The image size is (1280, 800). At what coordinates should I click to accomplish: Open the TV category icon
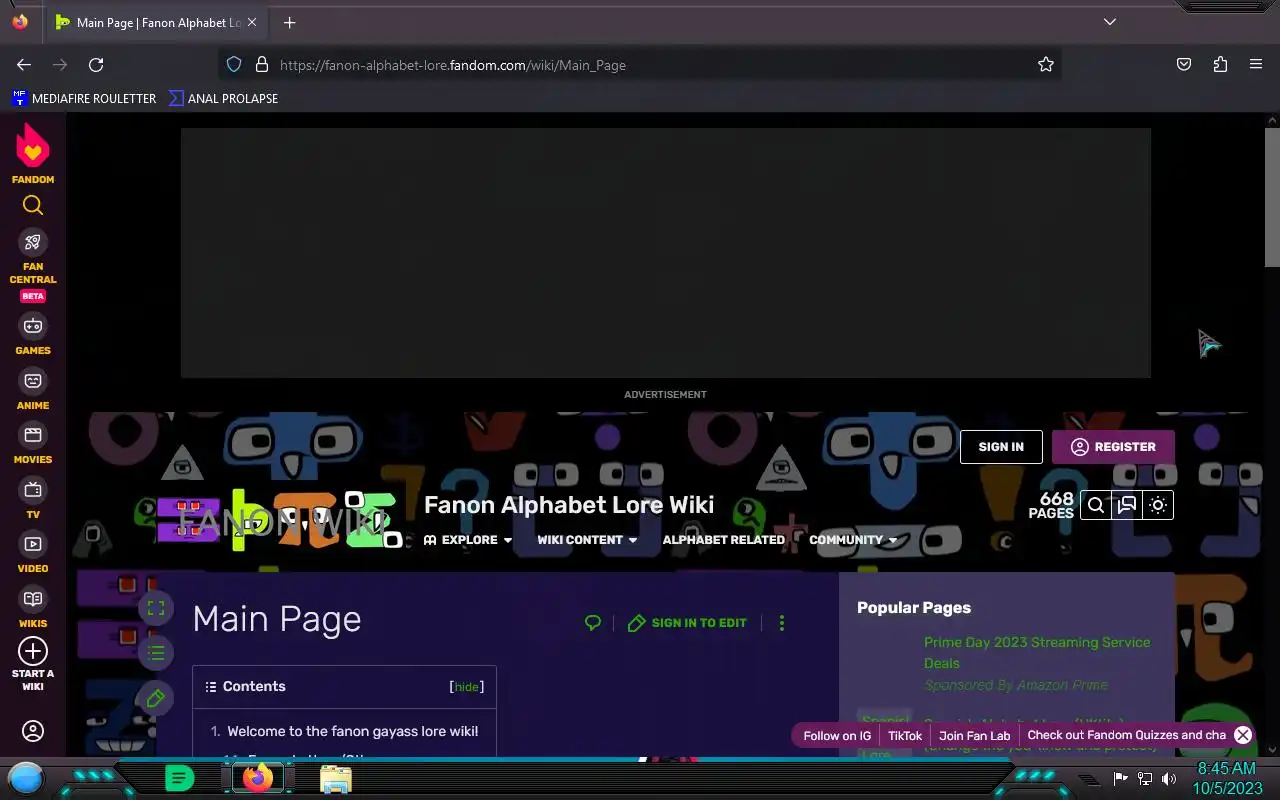[33, 490]
